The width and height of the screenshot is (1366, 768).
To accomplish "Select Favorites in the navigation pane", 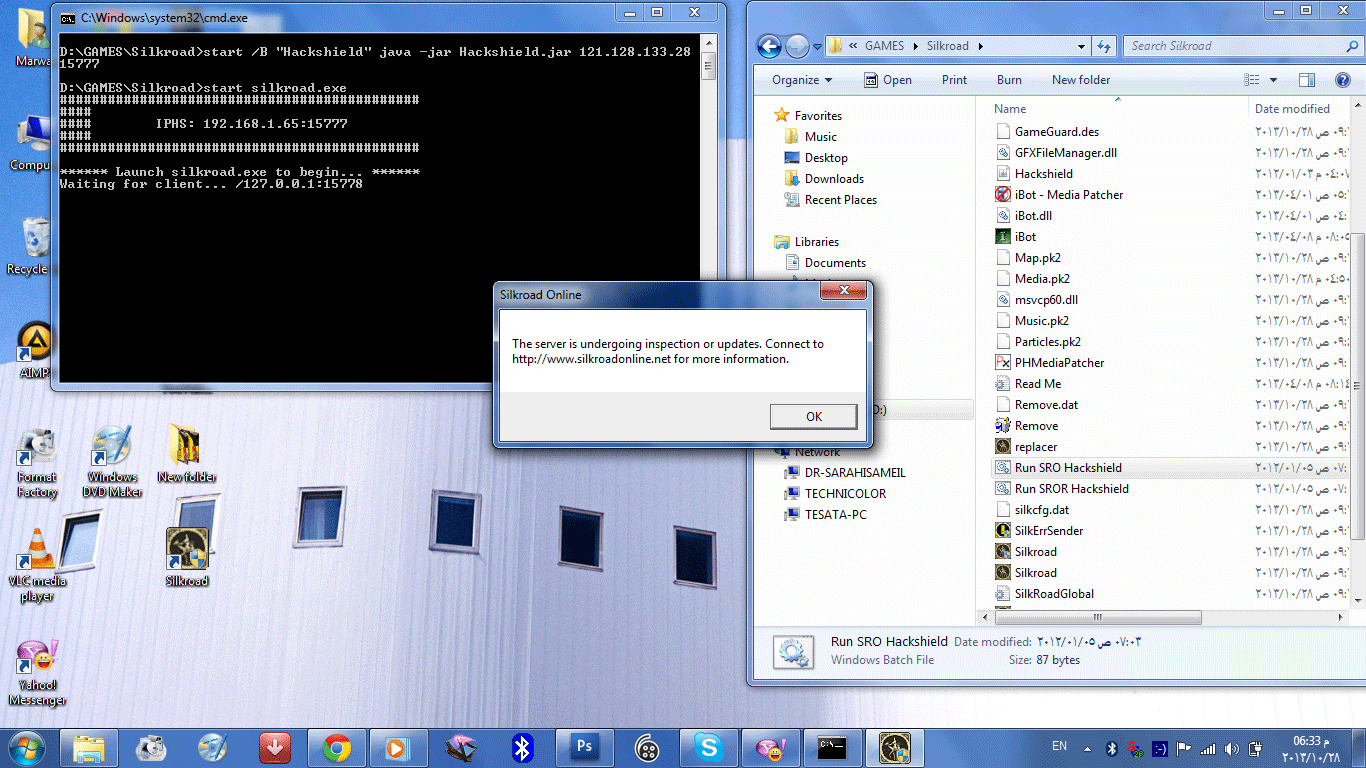I will [x=808, y=115].
